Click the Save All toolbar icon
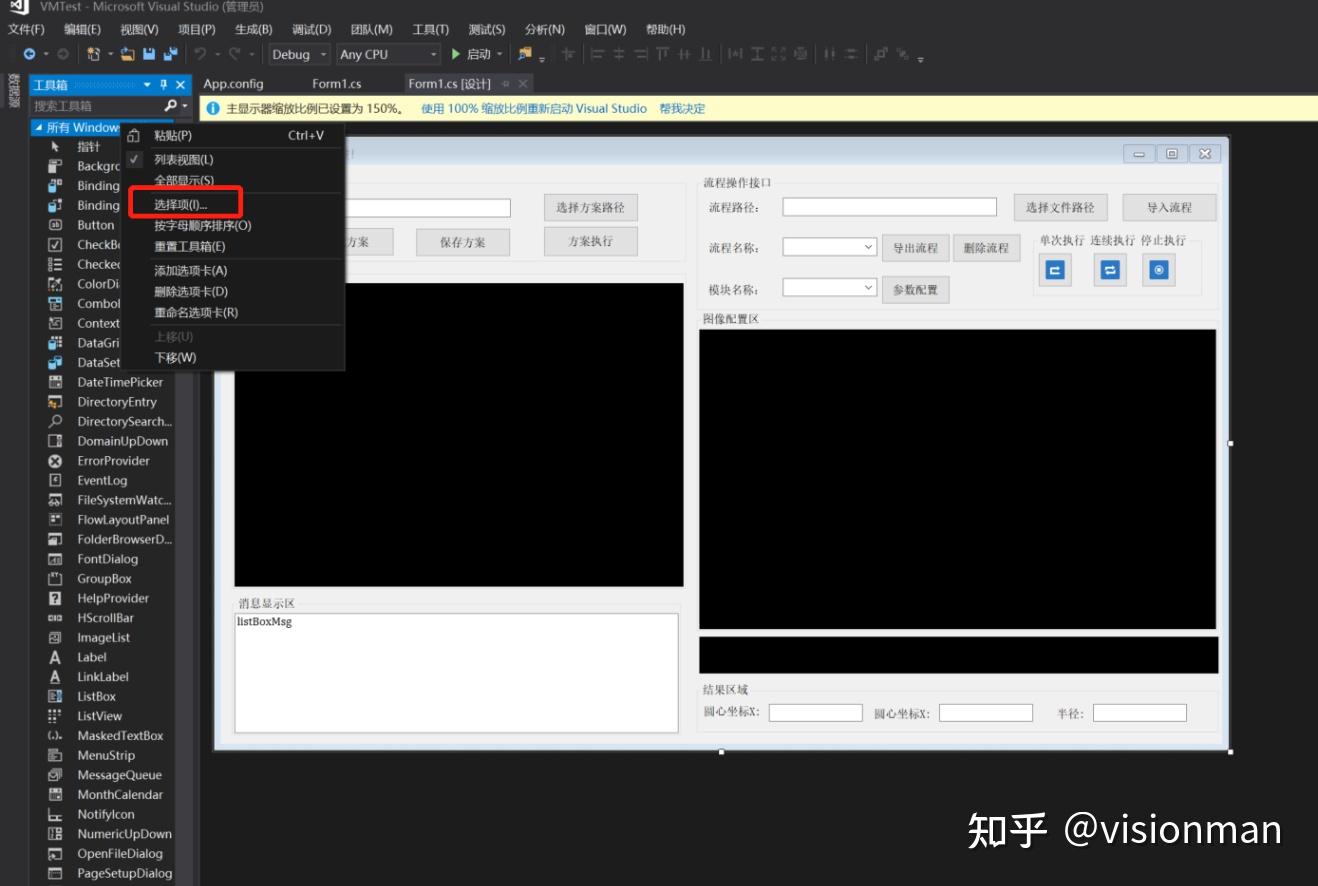This screenshot has height=886, width=1318. pos(170,54)
